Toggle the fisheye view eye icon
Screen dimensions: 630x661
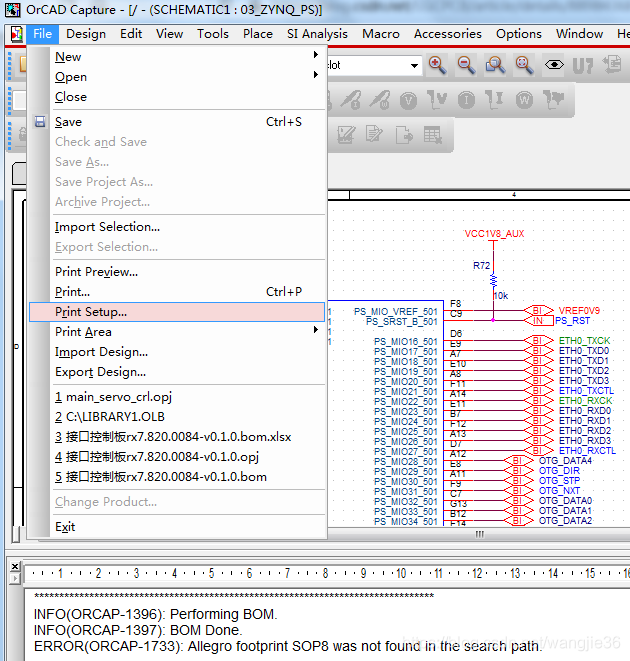pos(554,65)
